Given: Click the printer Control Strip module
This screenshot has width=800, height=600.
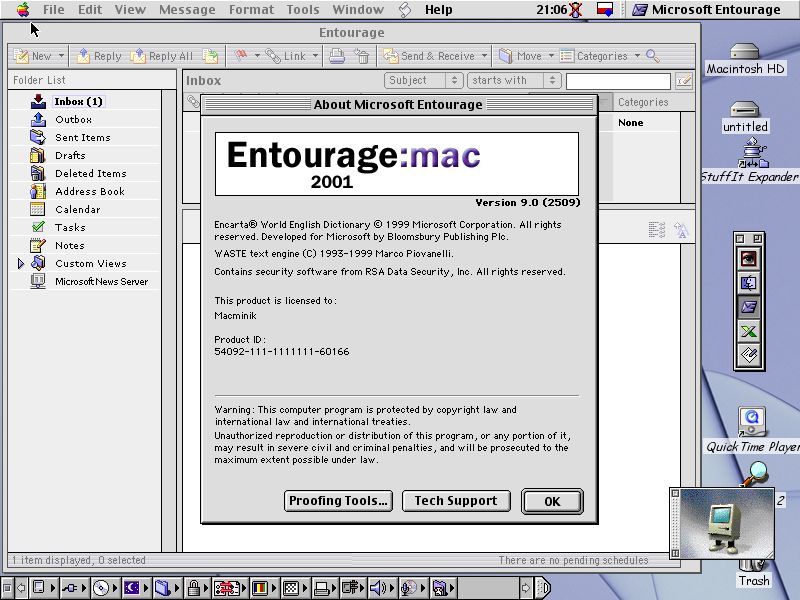Looking at the screenshot, I should (322, 588).
